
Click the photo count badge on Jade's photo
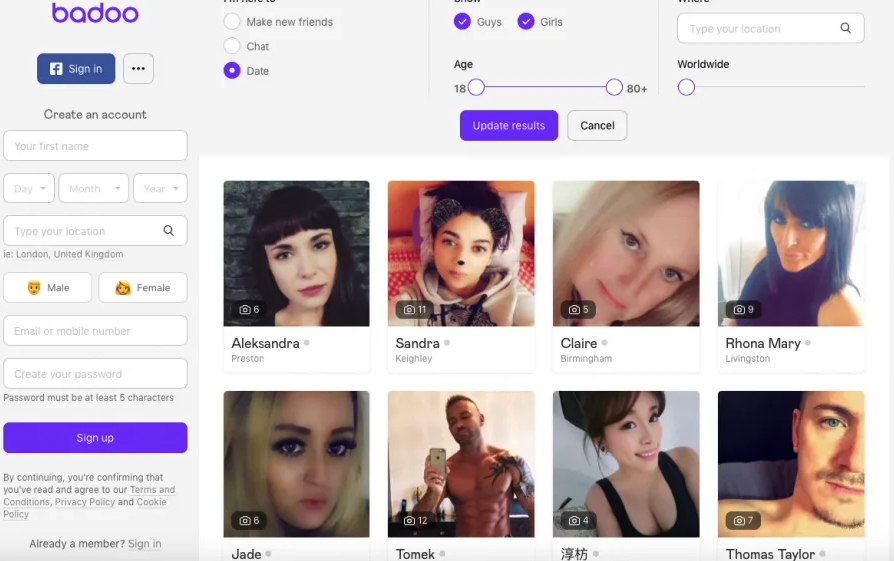click(249, 520)
